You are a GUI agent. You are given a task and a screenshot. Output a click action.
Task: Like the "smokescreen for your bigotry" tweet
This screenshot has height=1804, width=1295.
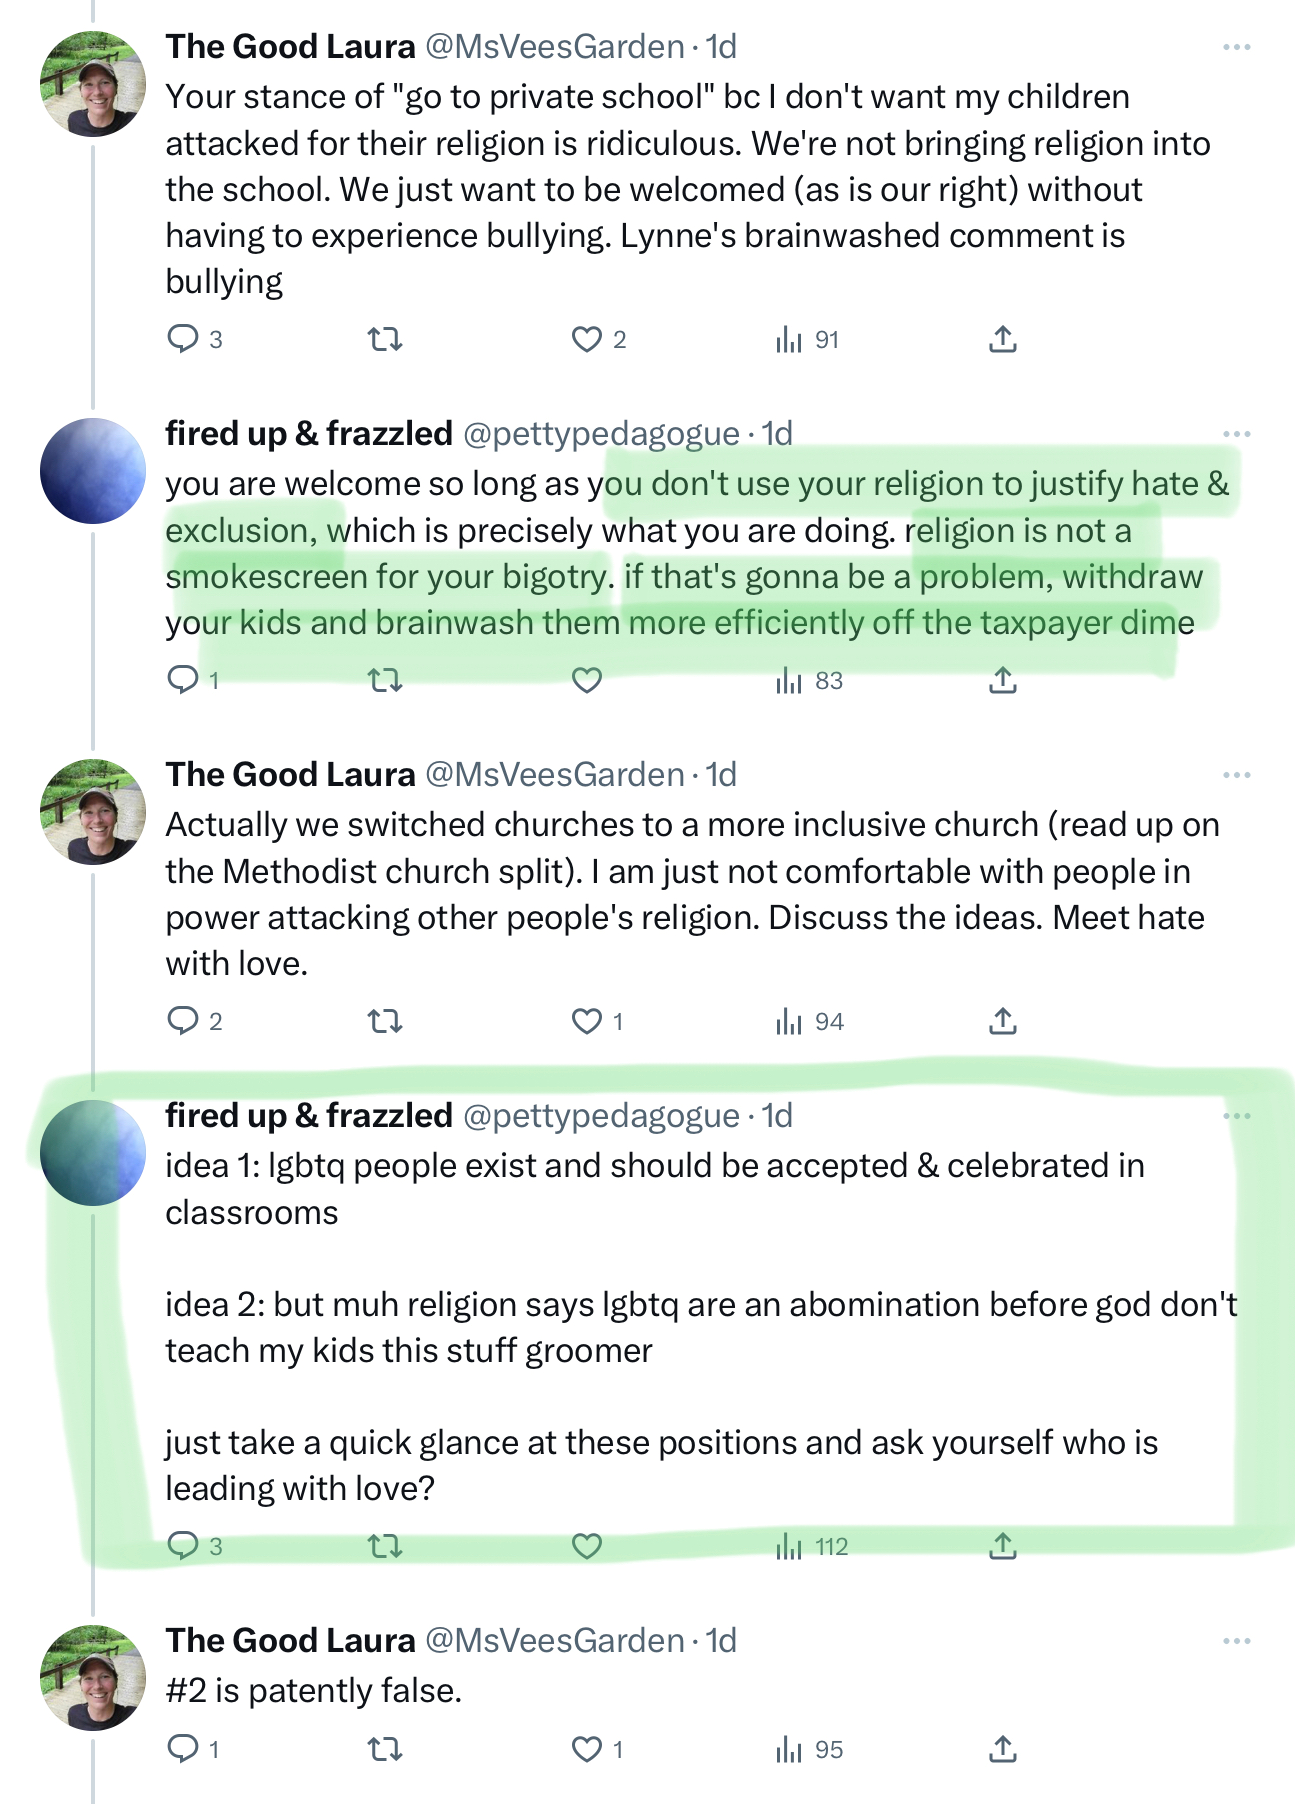[x=587, y=681]
